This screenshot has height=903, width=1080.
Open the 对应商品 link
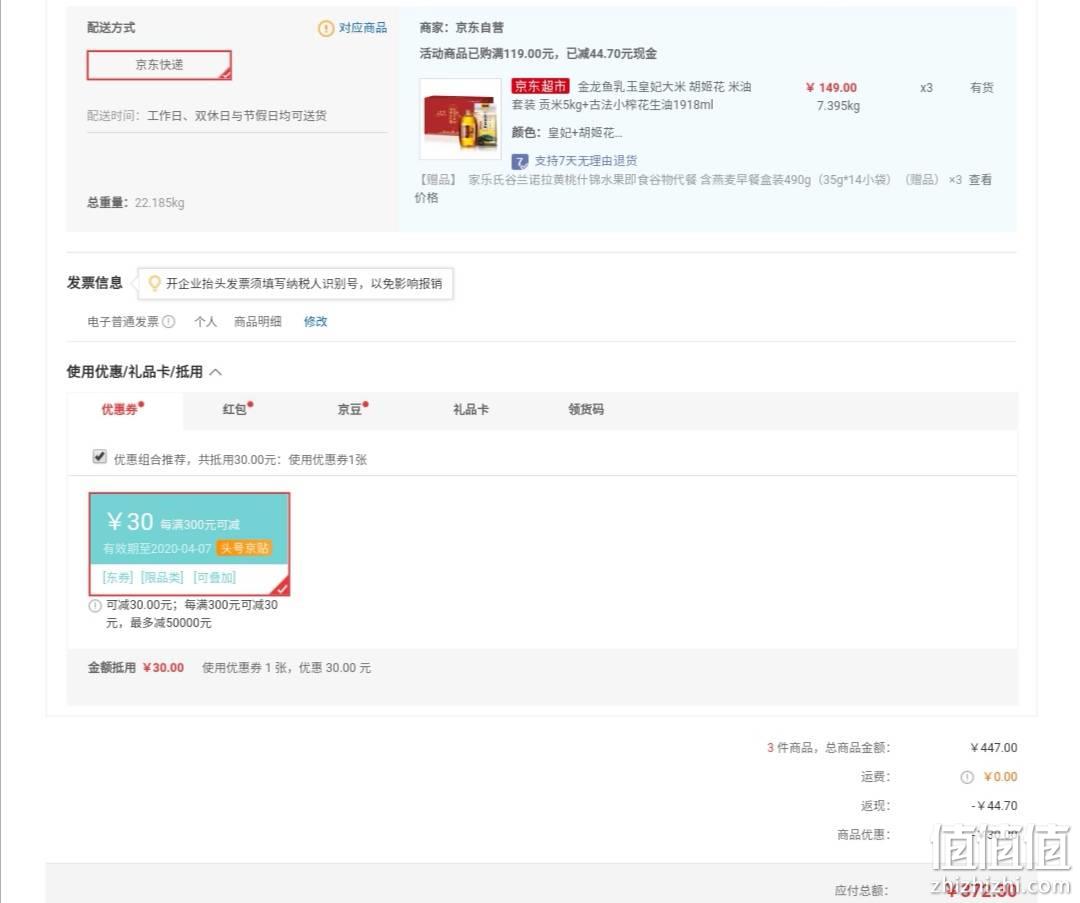pyautogui.click(x=362, y=28)
